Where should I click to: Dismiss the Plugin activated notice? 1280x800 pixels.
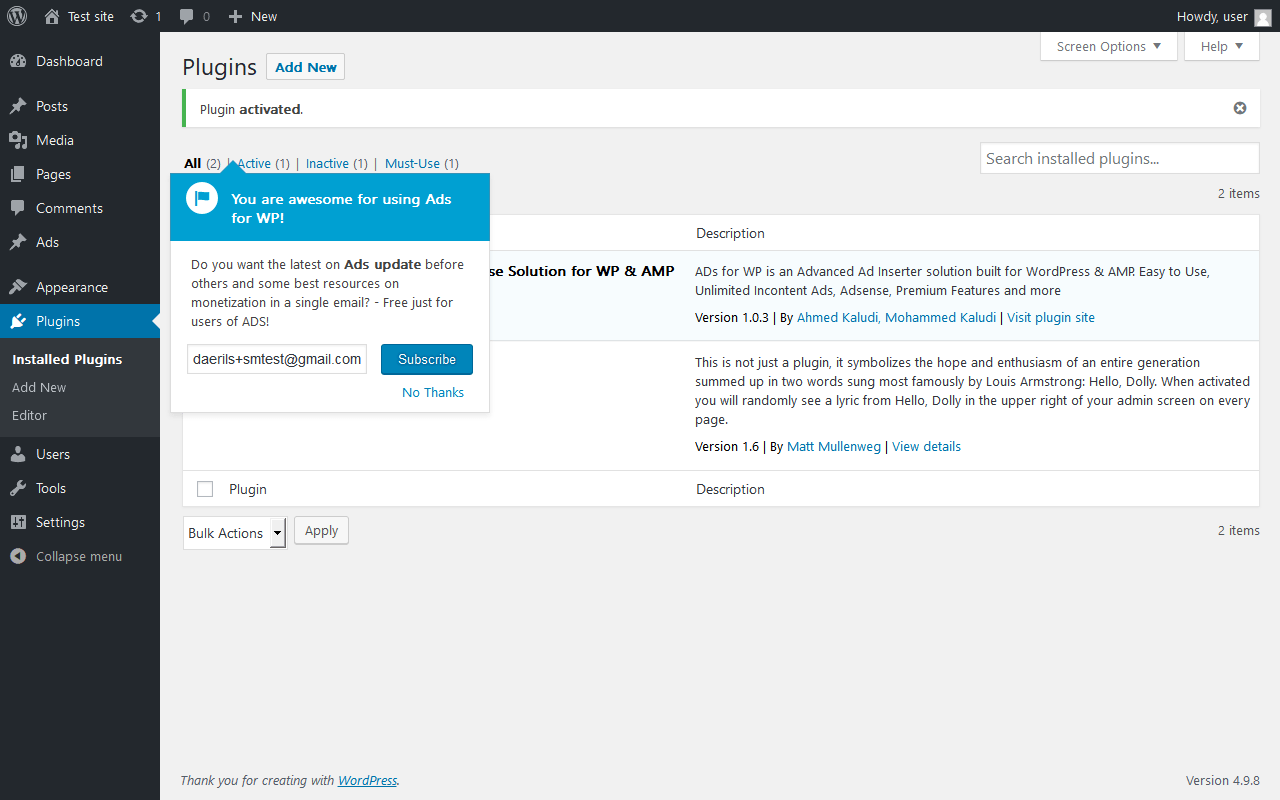click(1240, 108)
